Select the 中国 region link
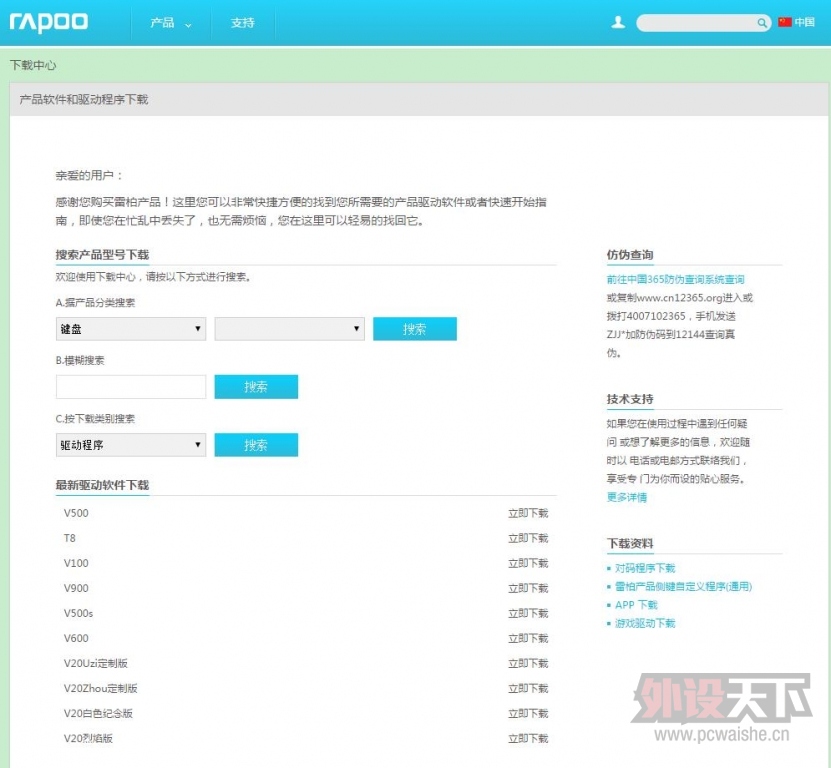 click(x=804, y=22)
